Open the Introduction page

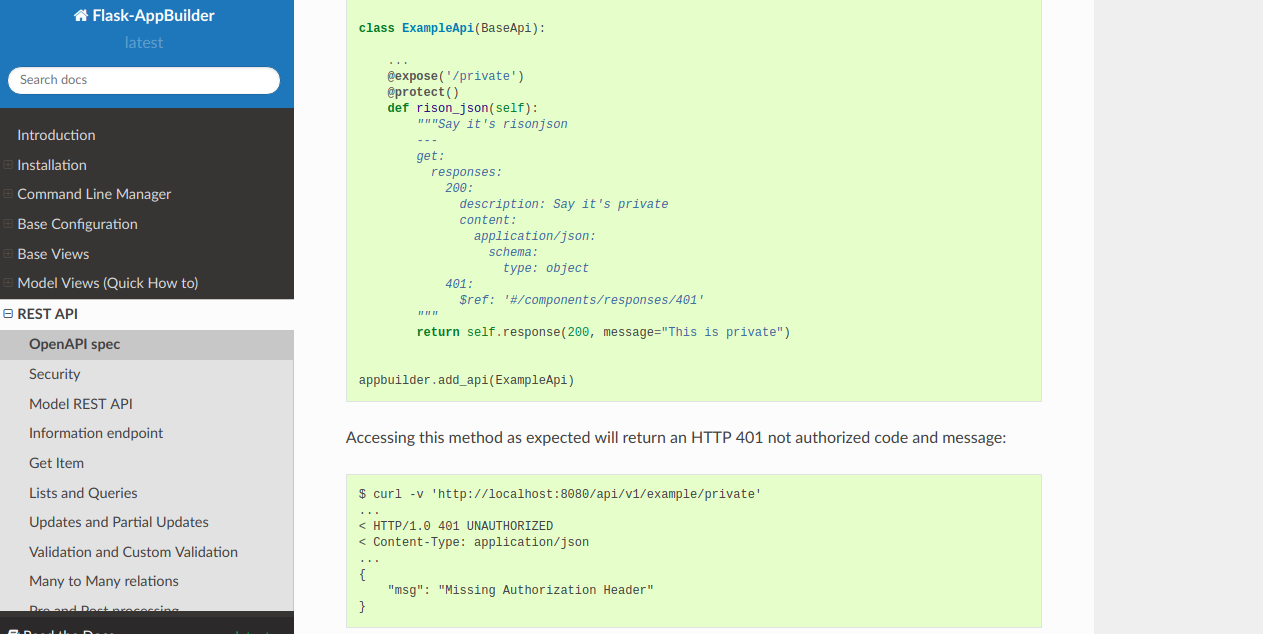pyautogui.click(x=56, y=135)
